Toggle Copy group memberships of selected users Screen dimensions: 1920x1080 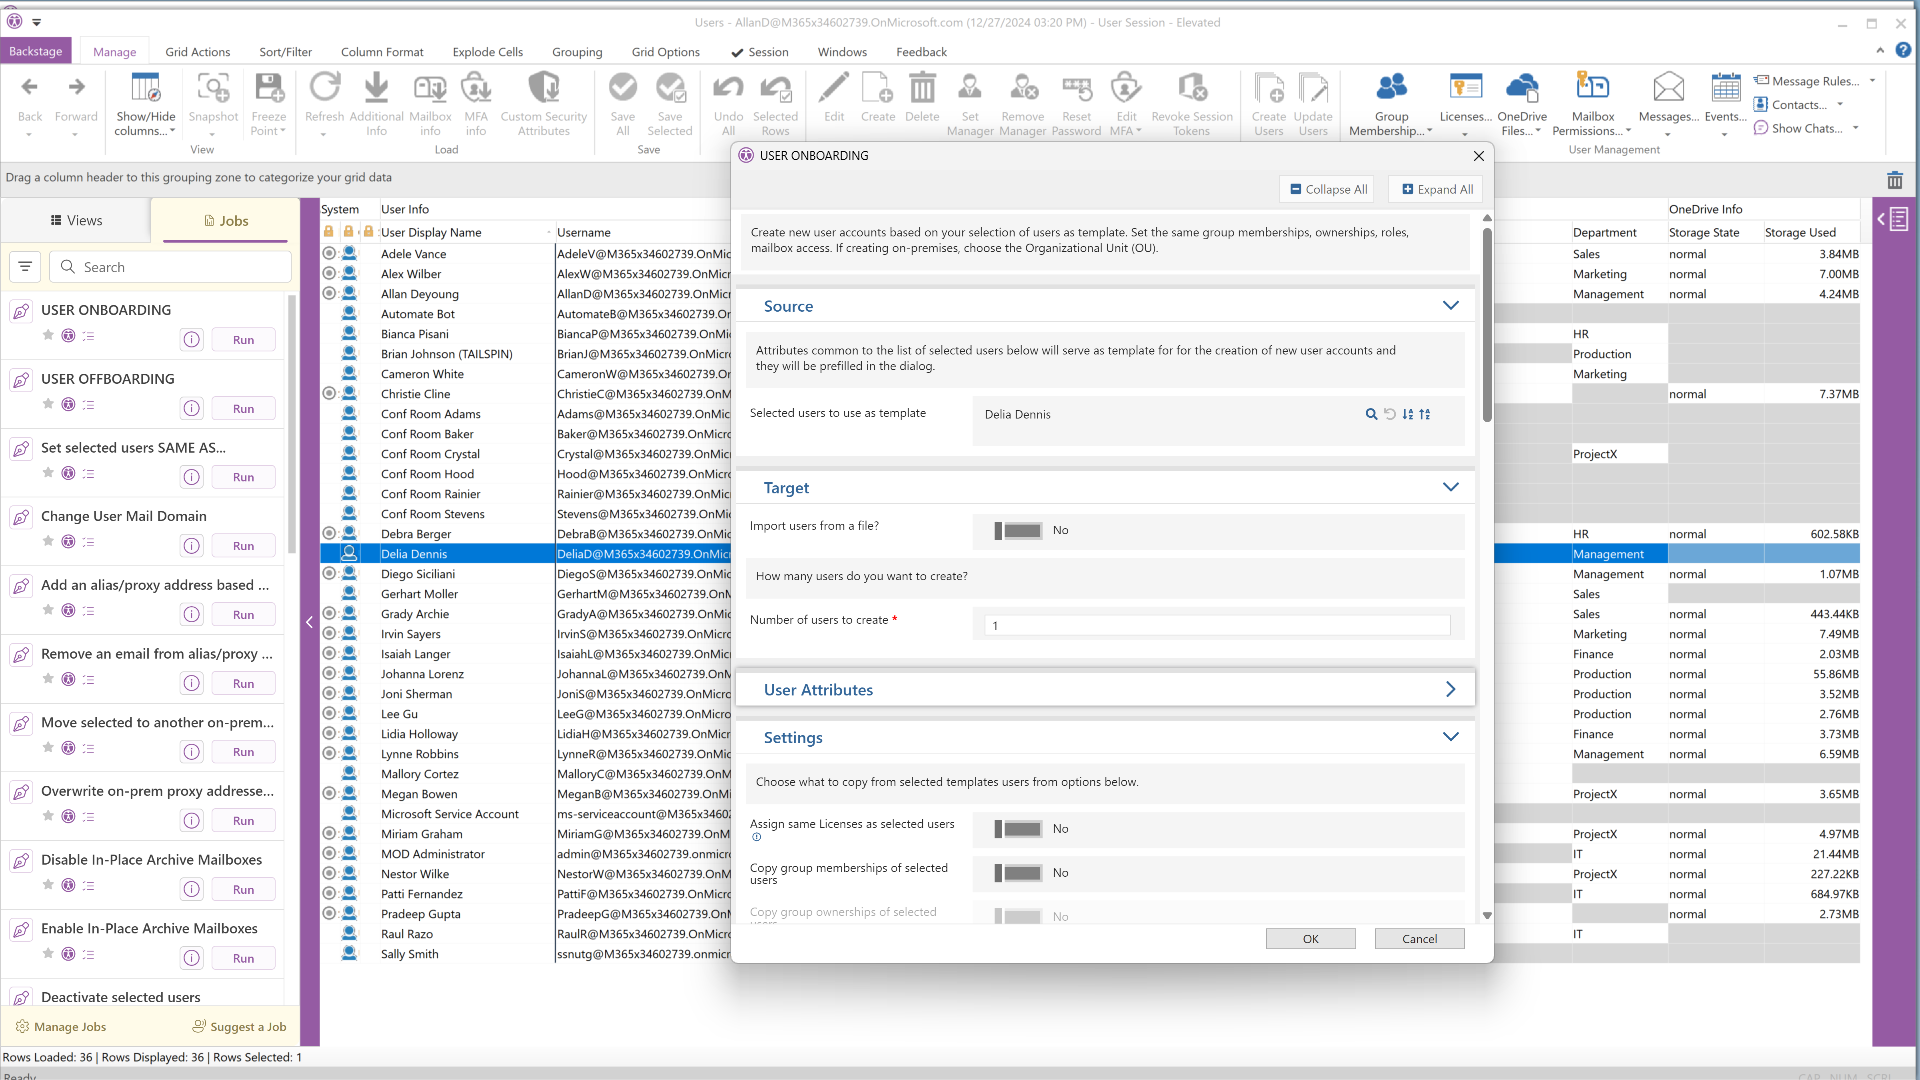pyautogui.click(x=1018, y=873)
